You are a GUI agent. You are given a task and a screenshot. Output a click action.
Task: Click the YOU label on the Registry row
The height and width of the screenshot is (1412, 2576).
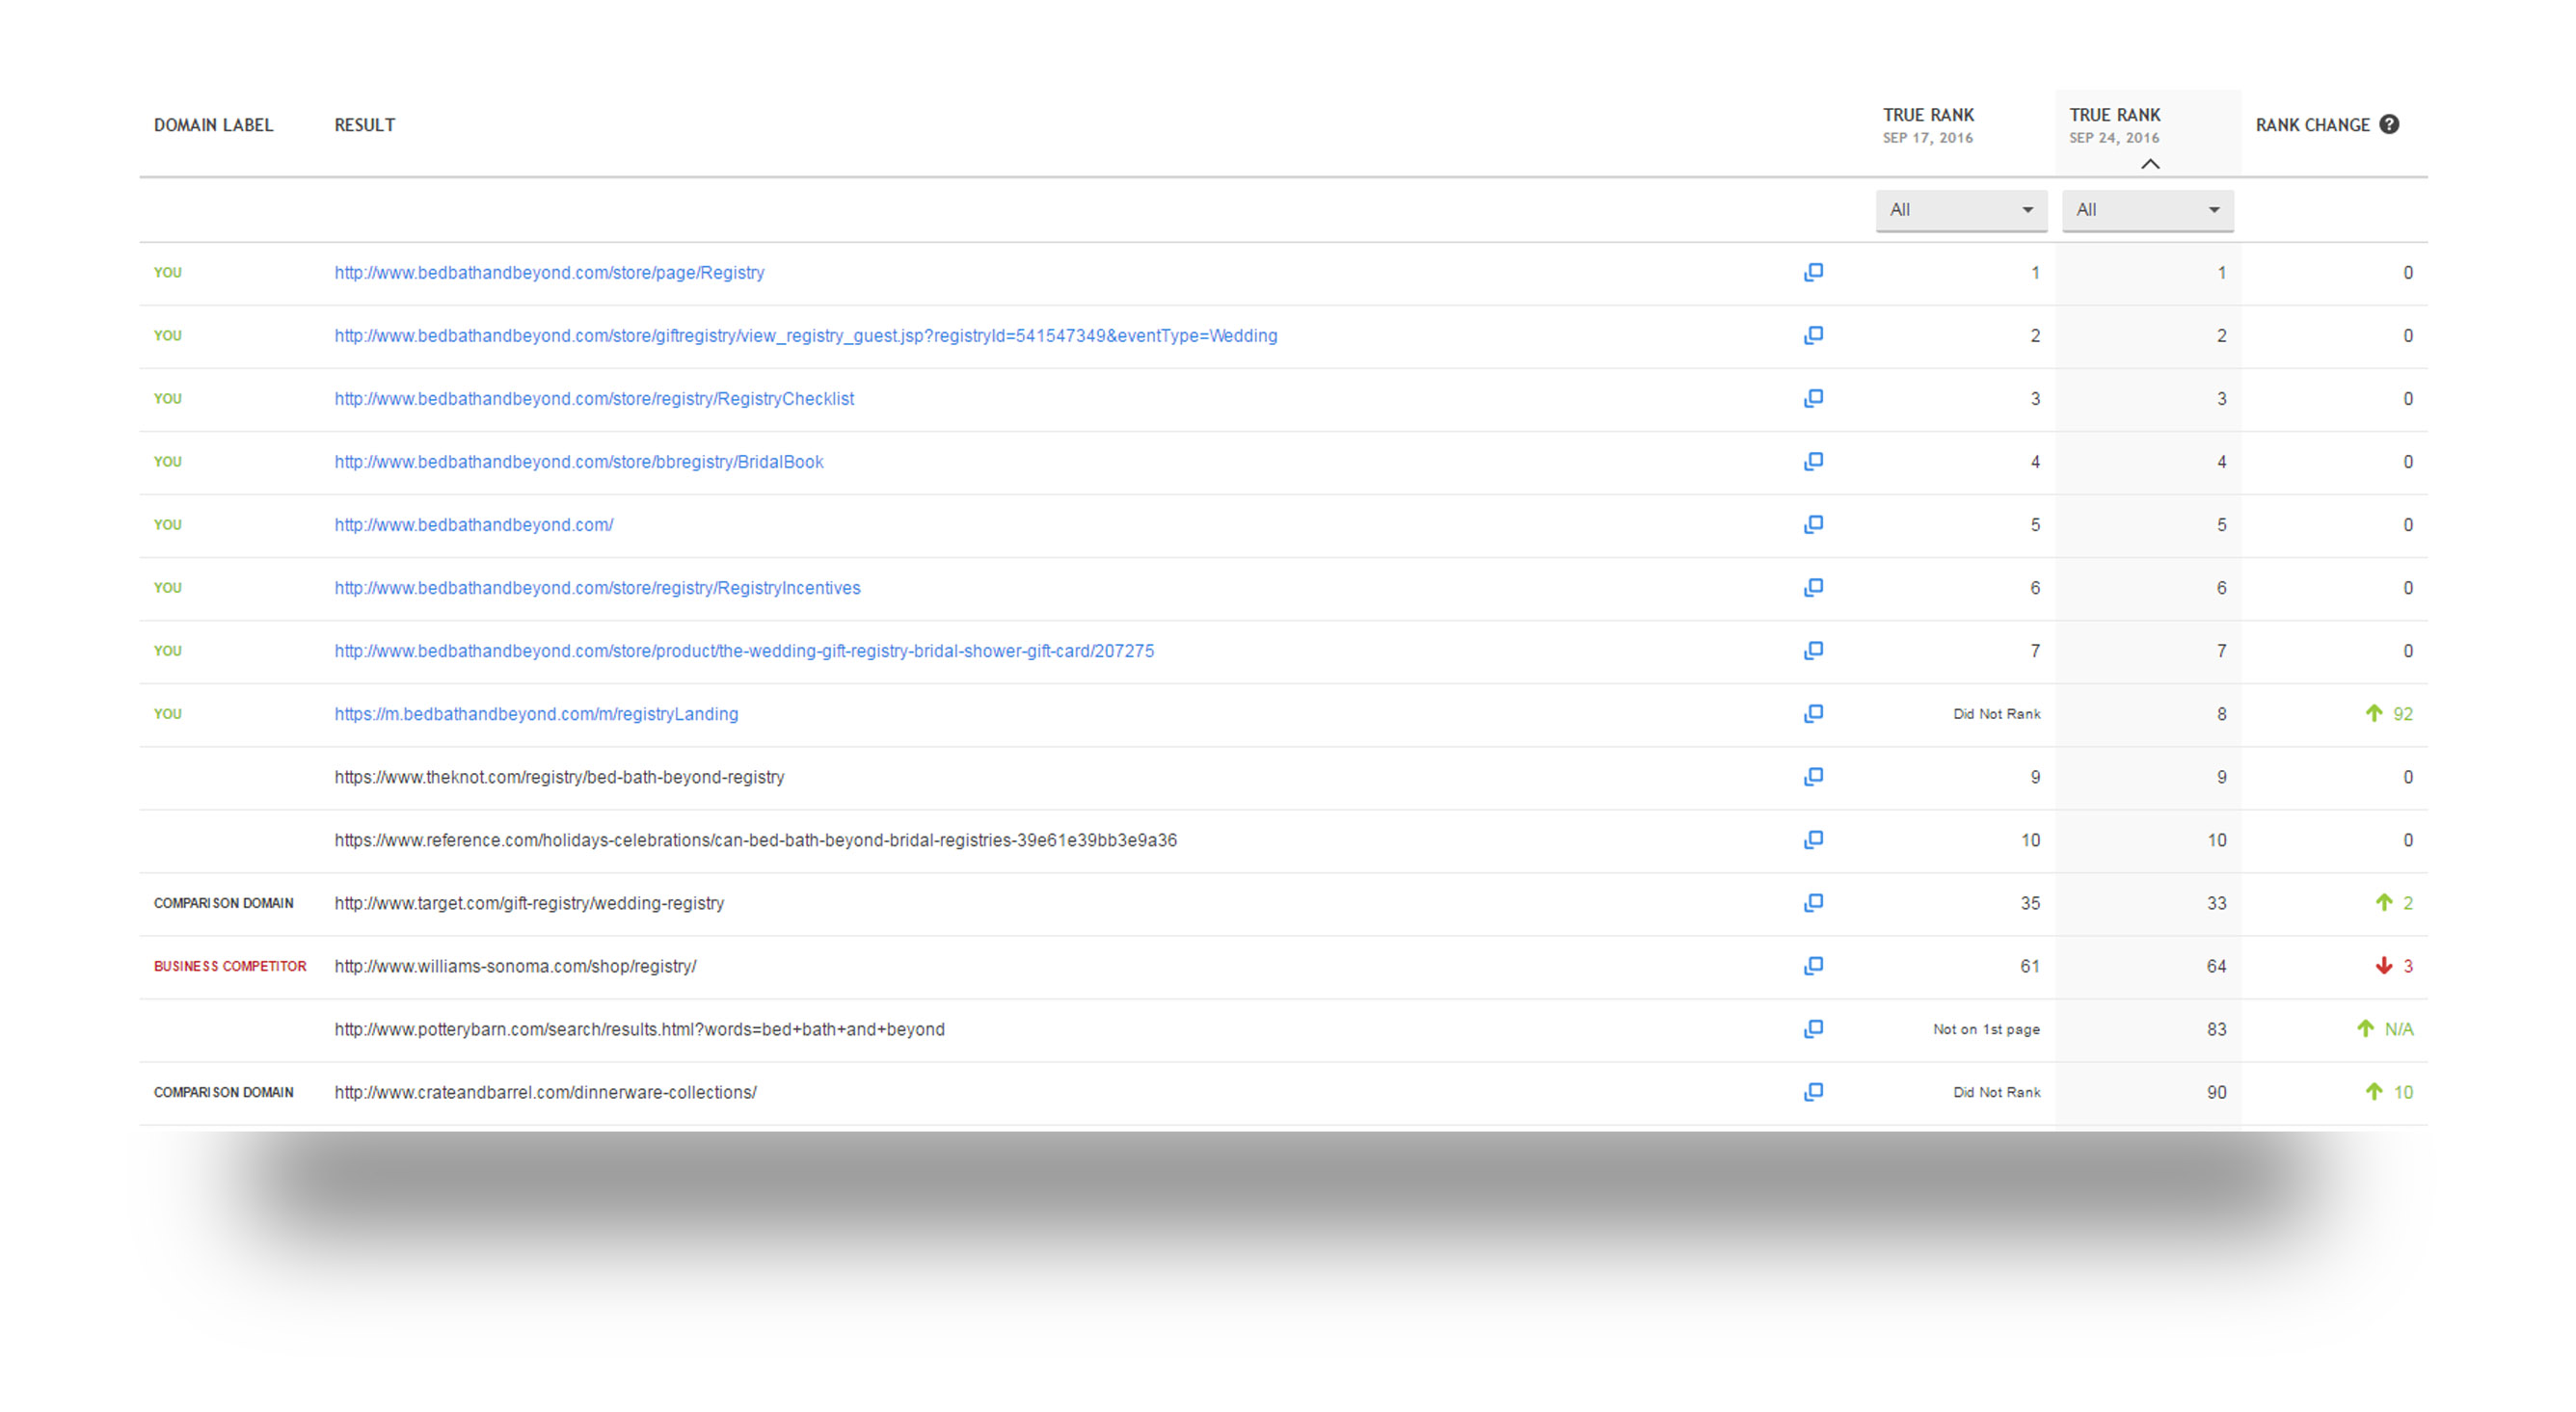point(168,272)
